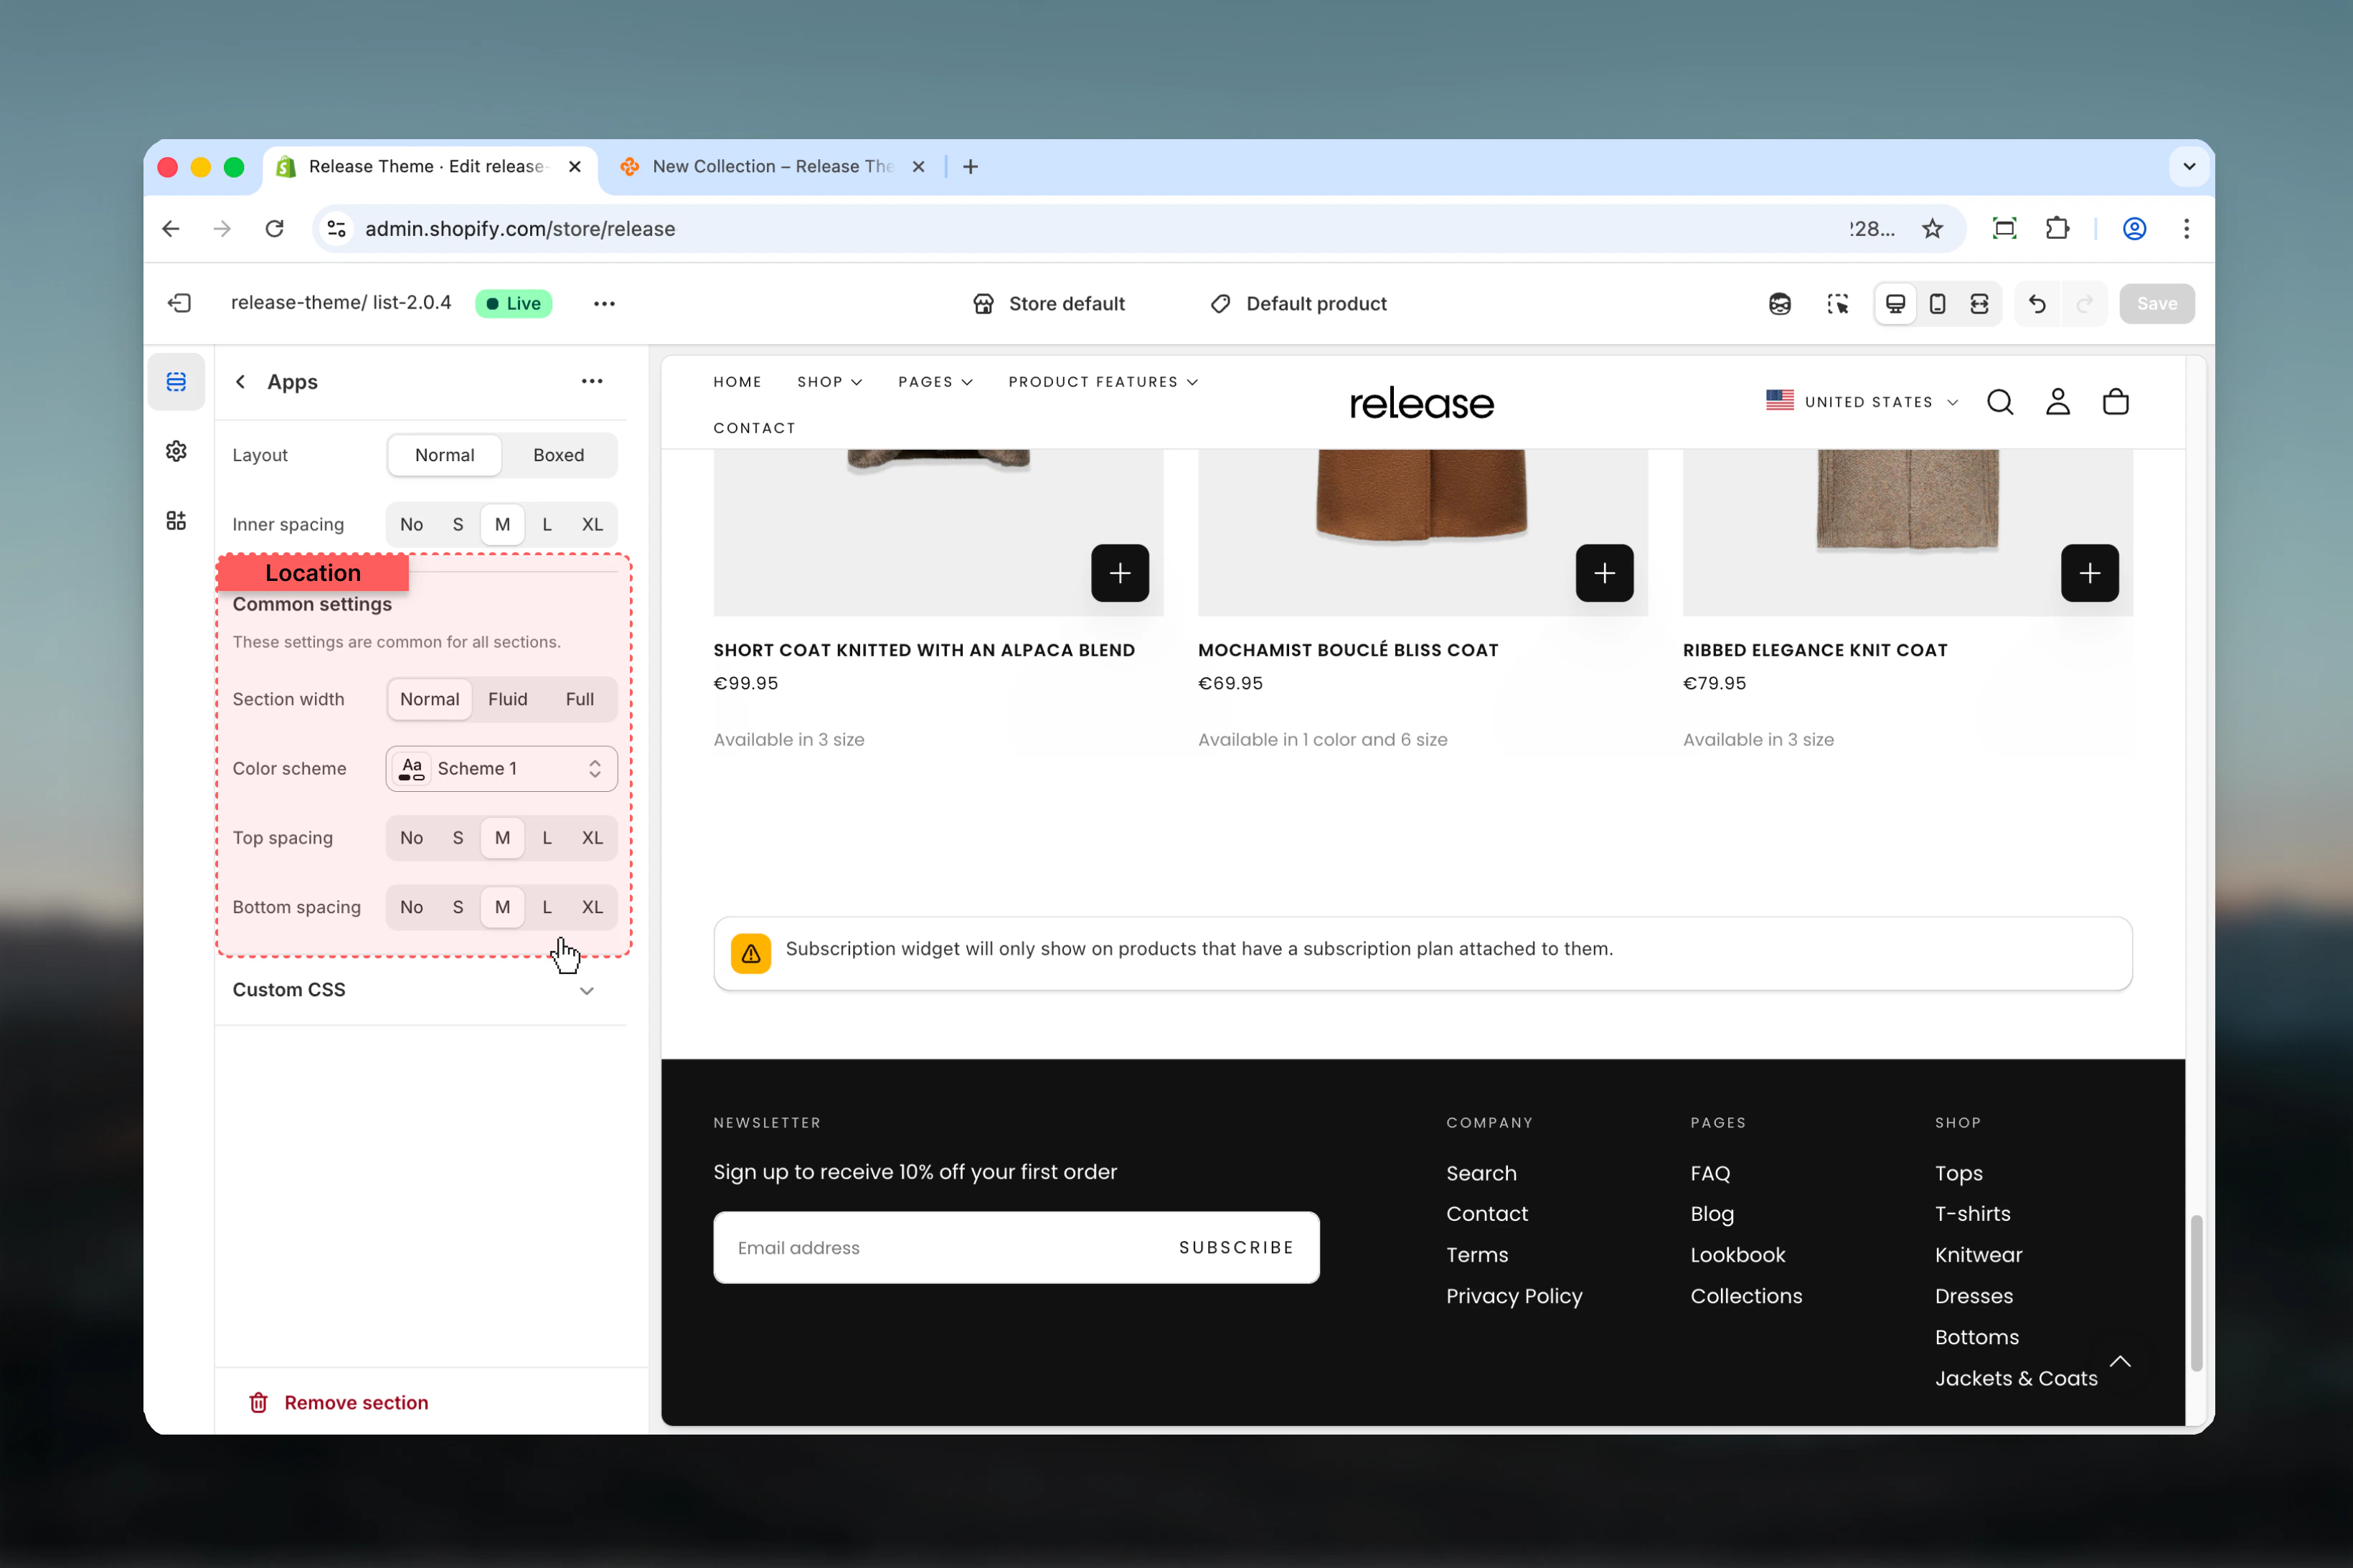Quick add Short Coat Knitted with Alpaca Blend
This screenshot has height=1568, width=2353.
1120,573
